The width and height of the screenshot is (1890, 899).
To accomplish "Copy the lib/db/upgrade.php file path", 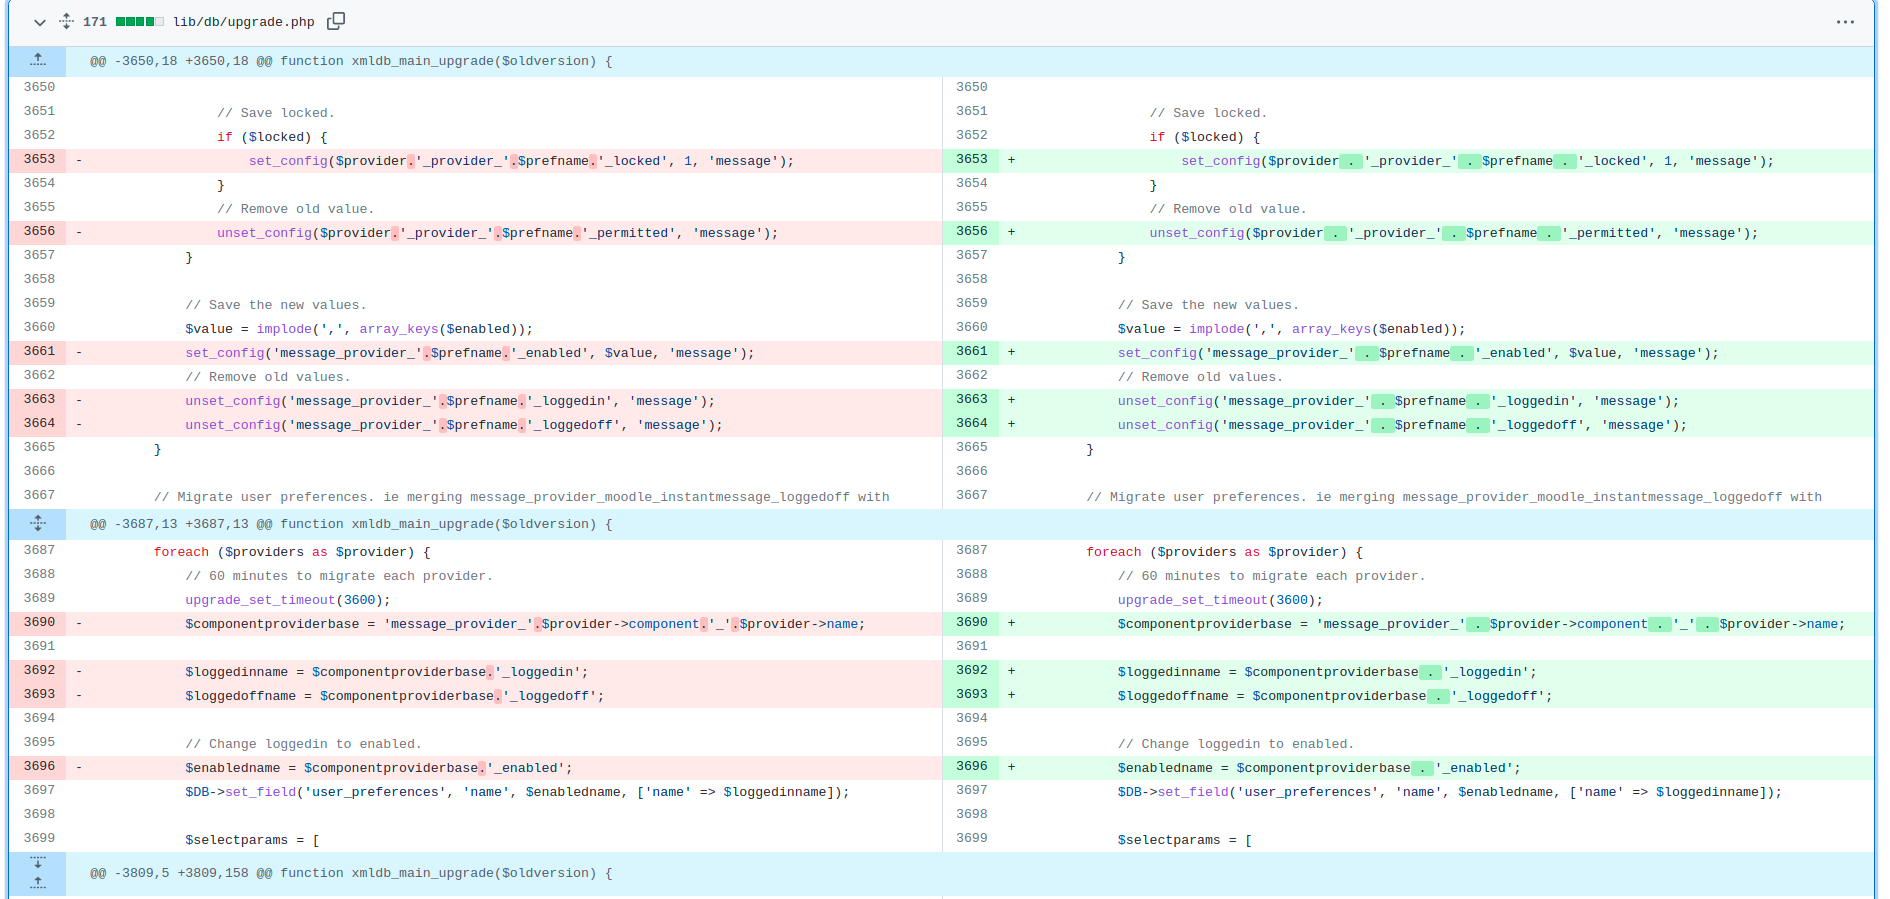I will click(336, 21).
